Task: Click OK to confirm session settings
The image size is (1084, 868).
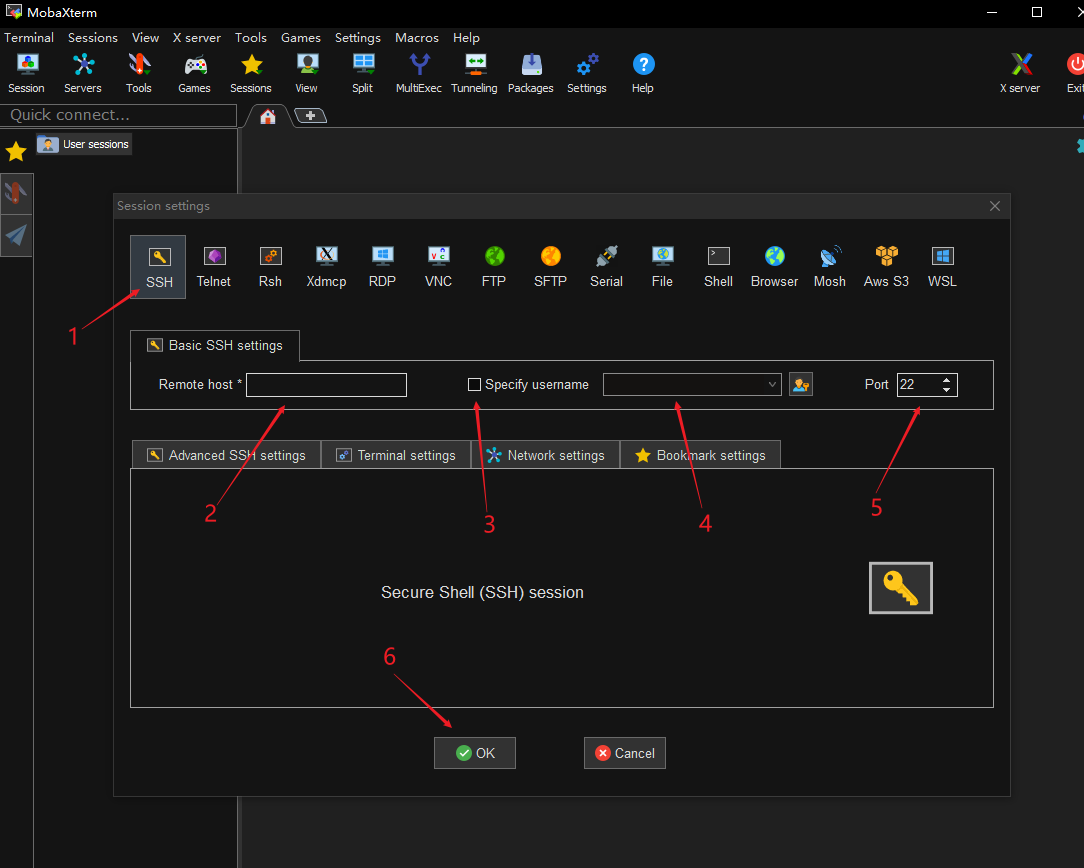Action: 475,753
